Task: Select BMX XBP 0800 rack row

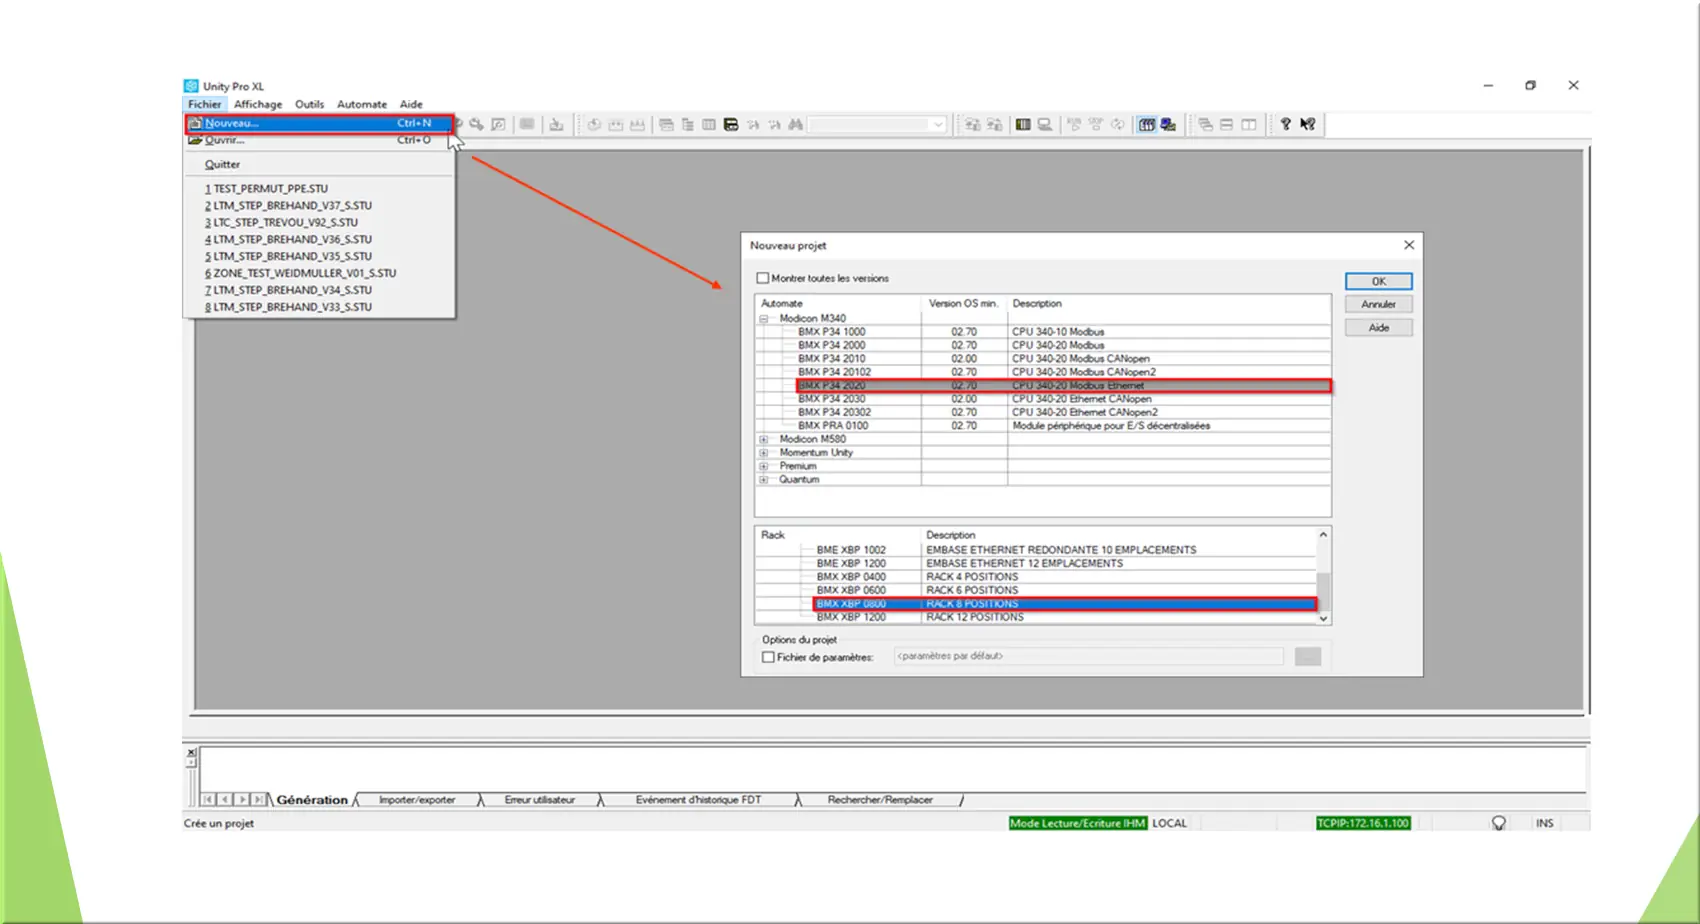Action: coord(1065,604)
